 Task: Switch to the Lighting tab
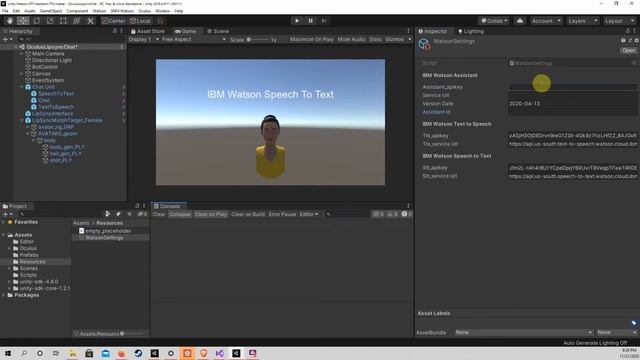[471, 31]
